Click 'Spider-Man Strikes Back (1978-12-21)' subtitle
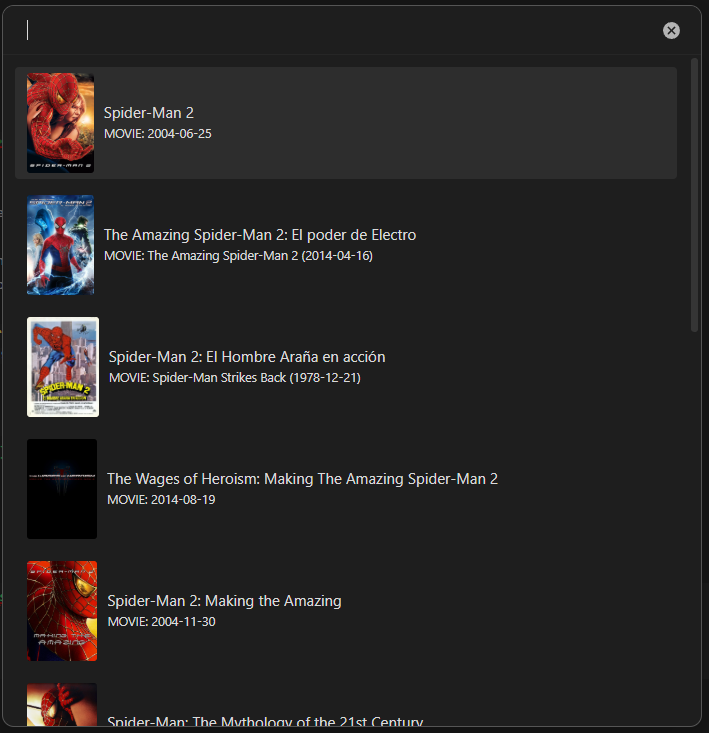This screenshot has width=709, height=733. click(x=257, y=378)
